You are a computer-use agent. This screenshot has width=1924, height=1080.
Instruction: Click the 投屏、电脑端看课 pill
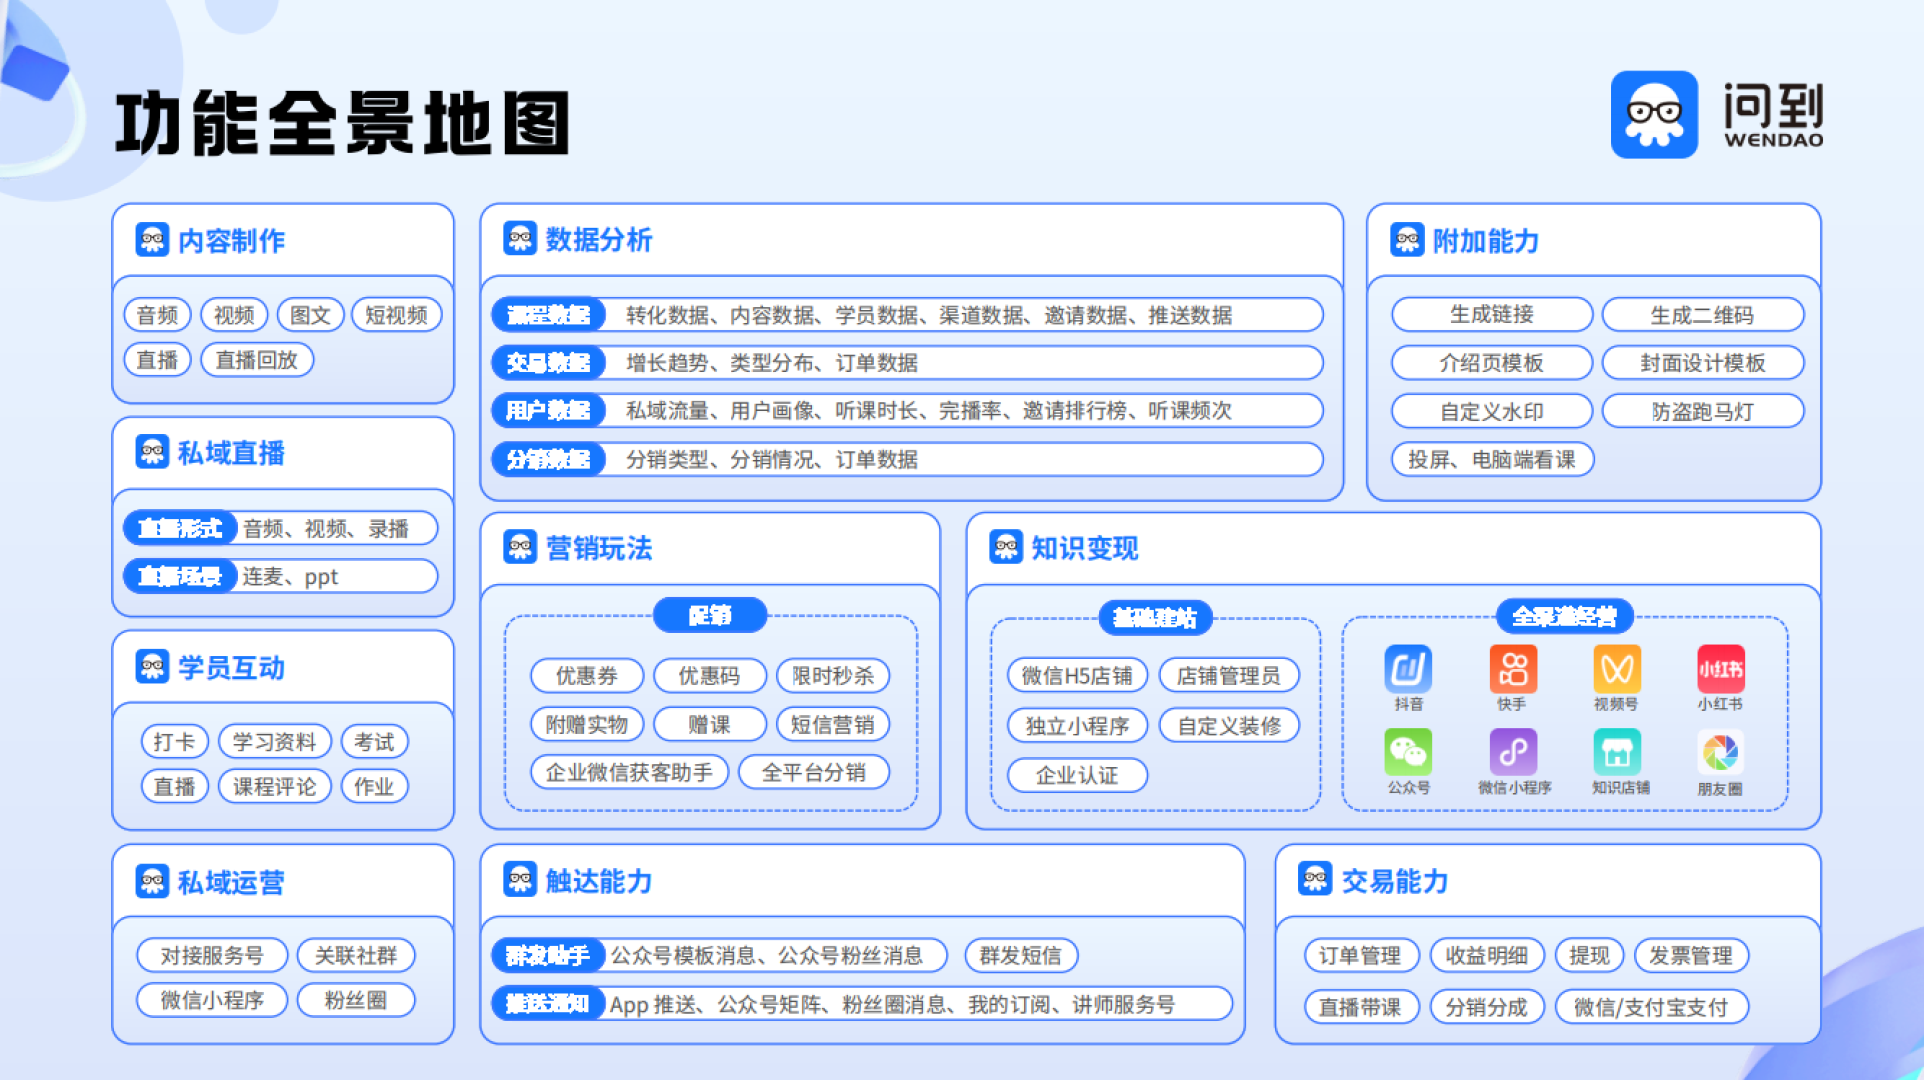(1492, 459)
